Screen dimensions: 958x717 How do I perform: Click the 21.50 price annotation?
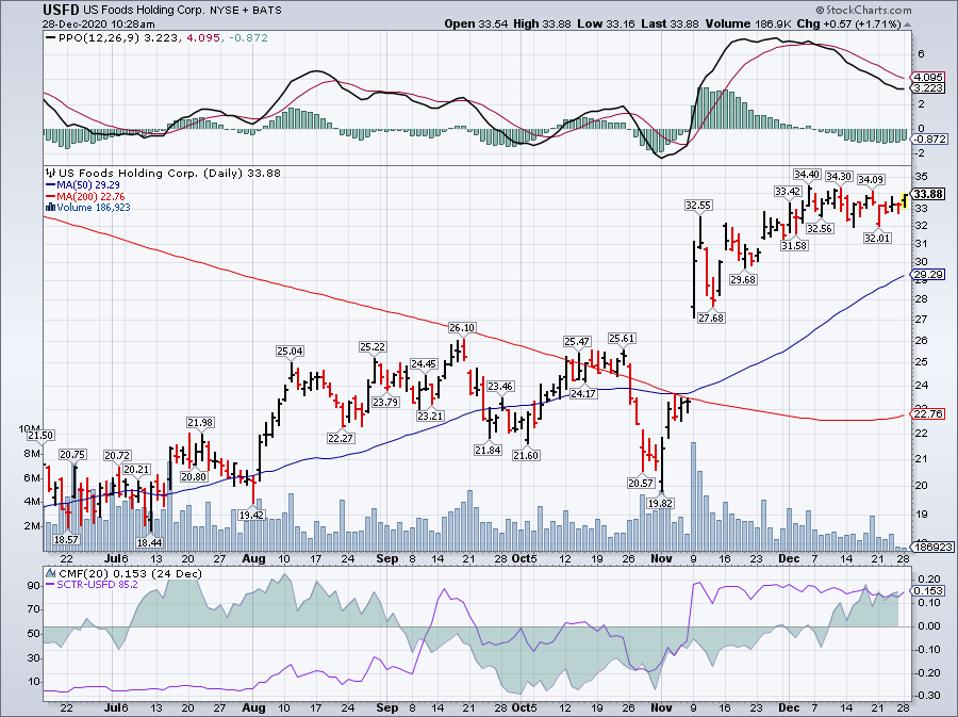click(x=40, y=435)
